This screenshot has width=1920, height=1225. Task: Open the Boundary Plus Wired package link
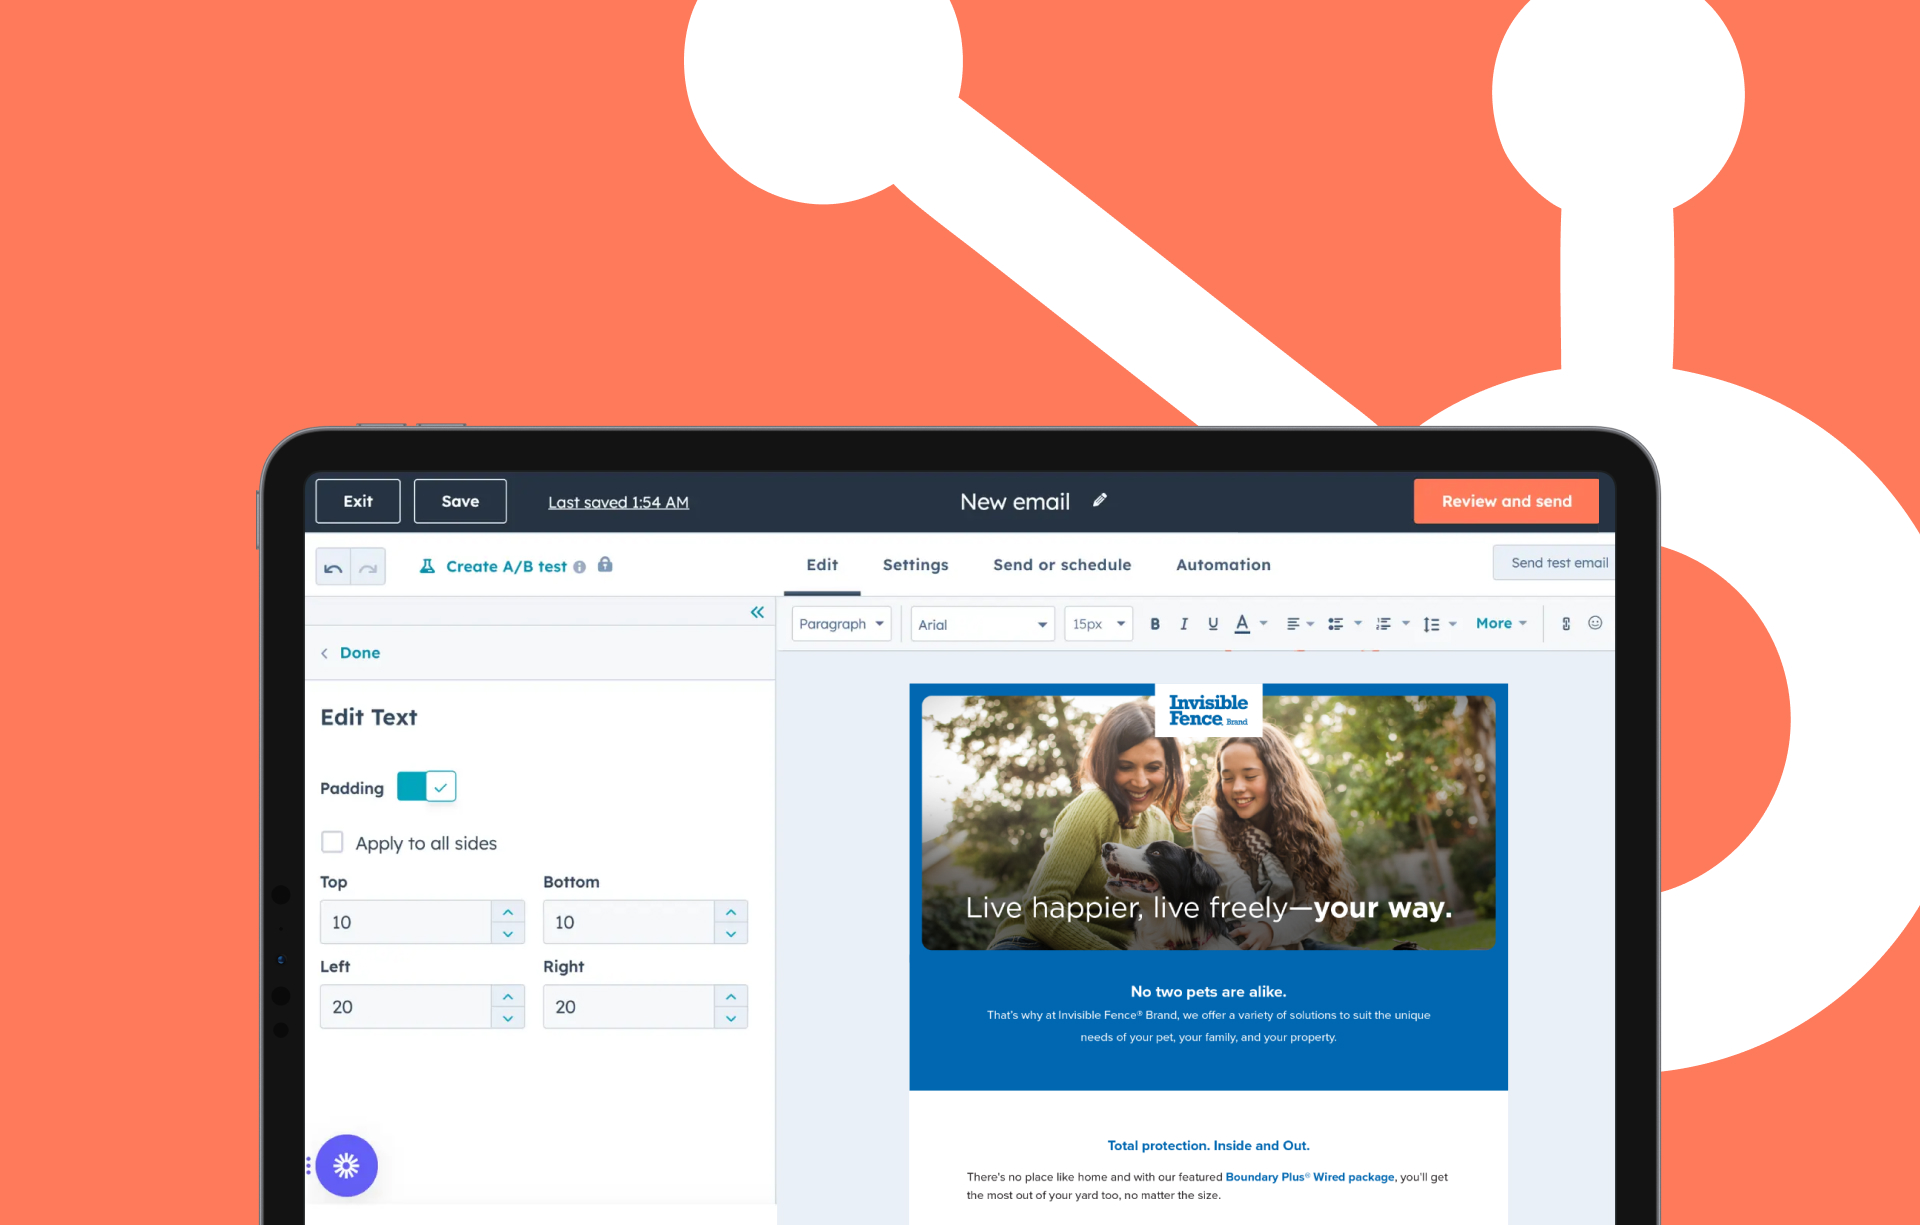[x=1310, y=1177]
